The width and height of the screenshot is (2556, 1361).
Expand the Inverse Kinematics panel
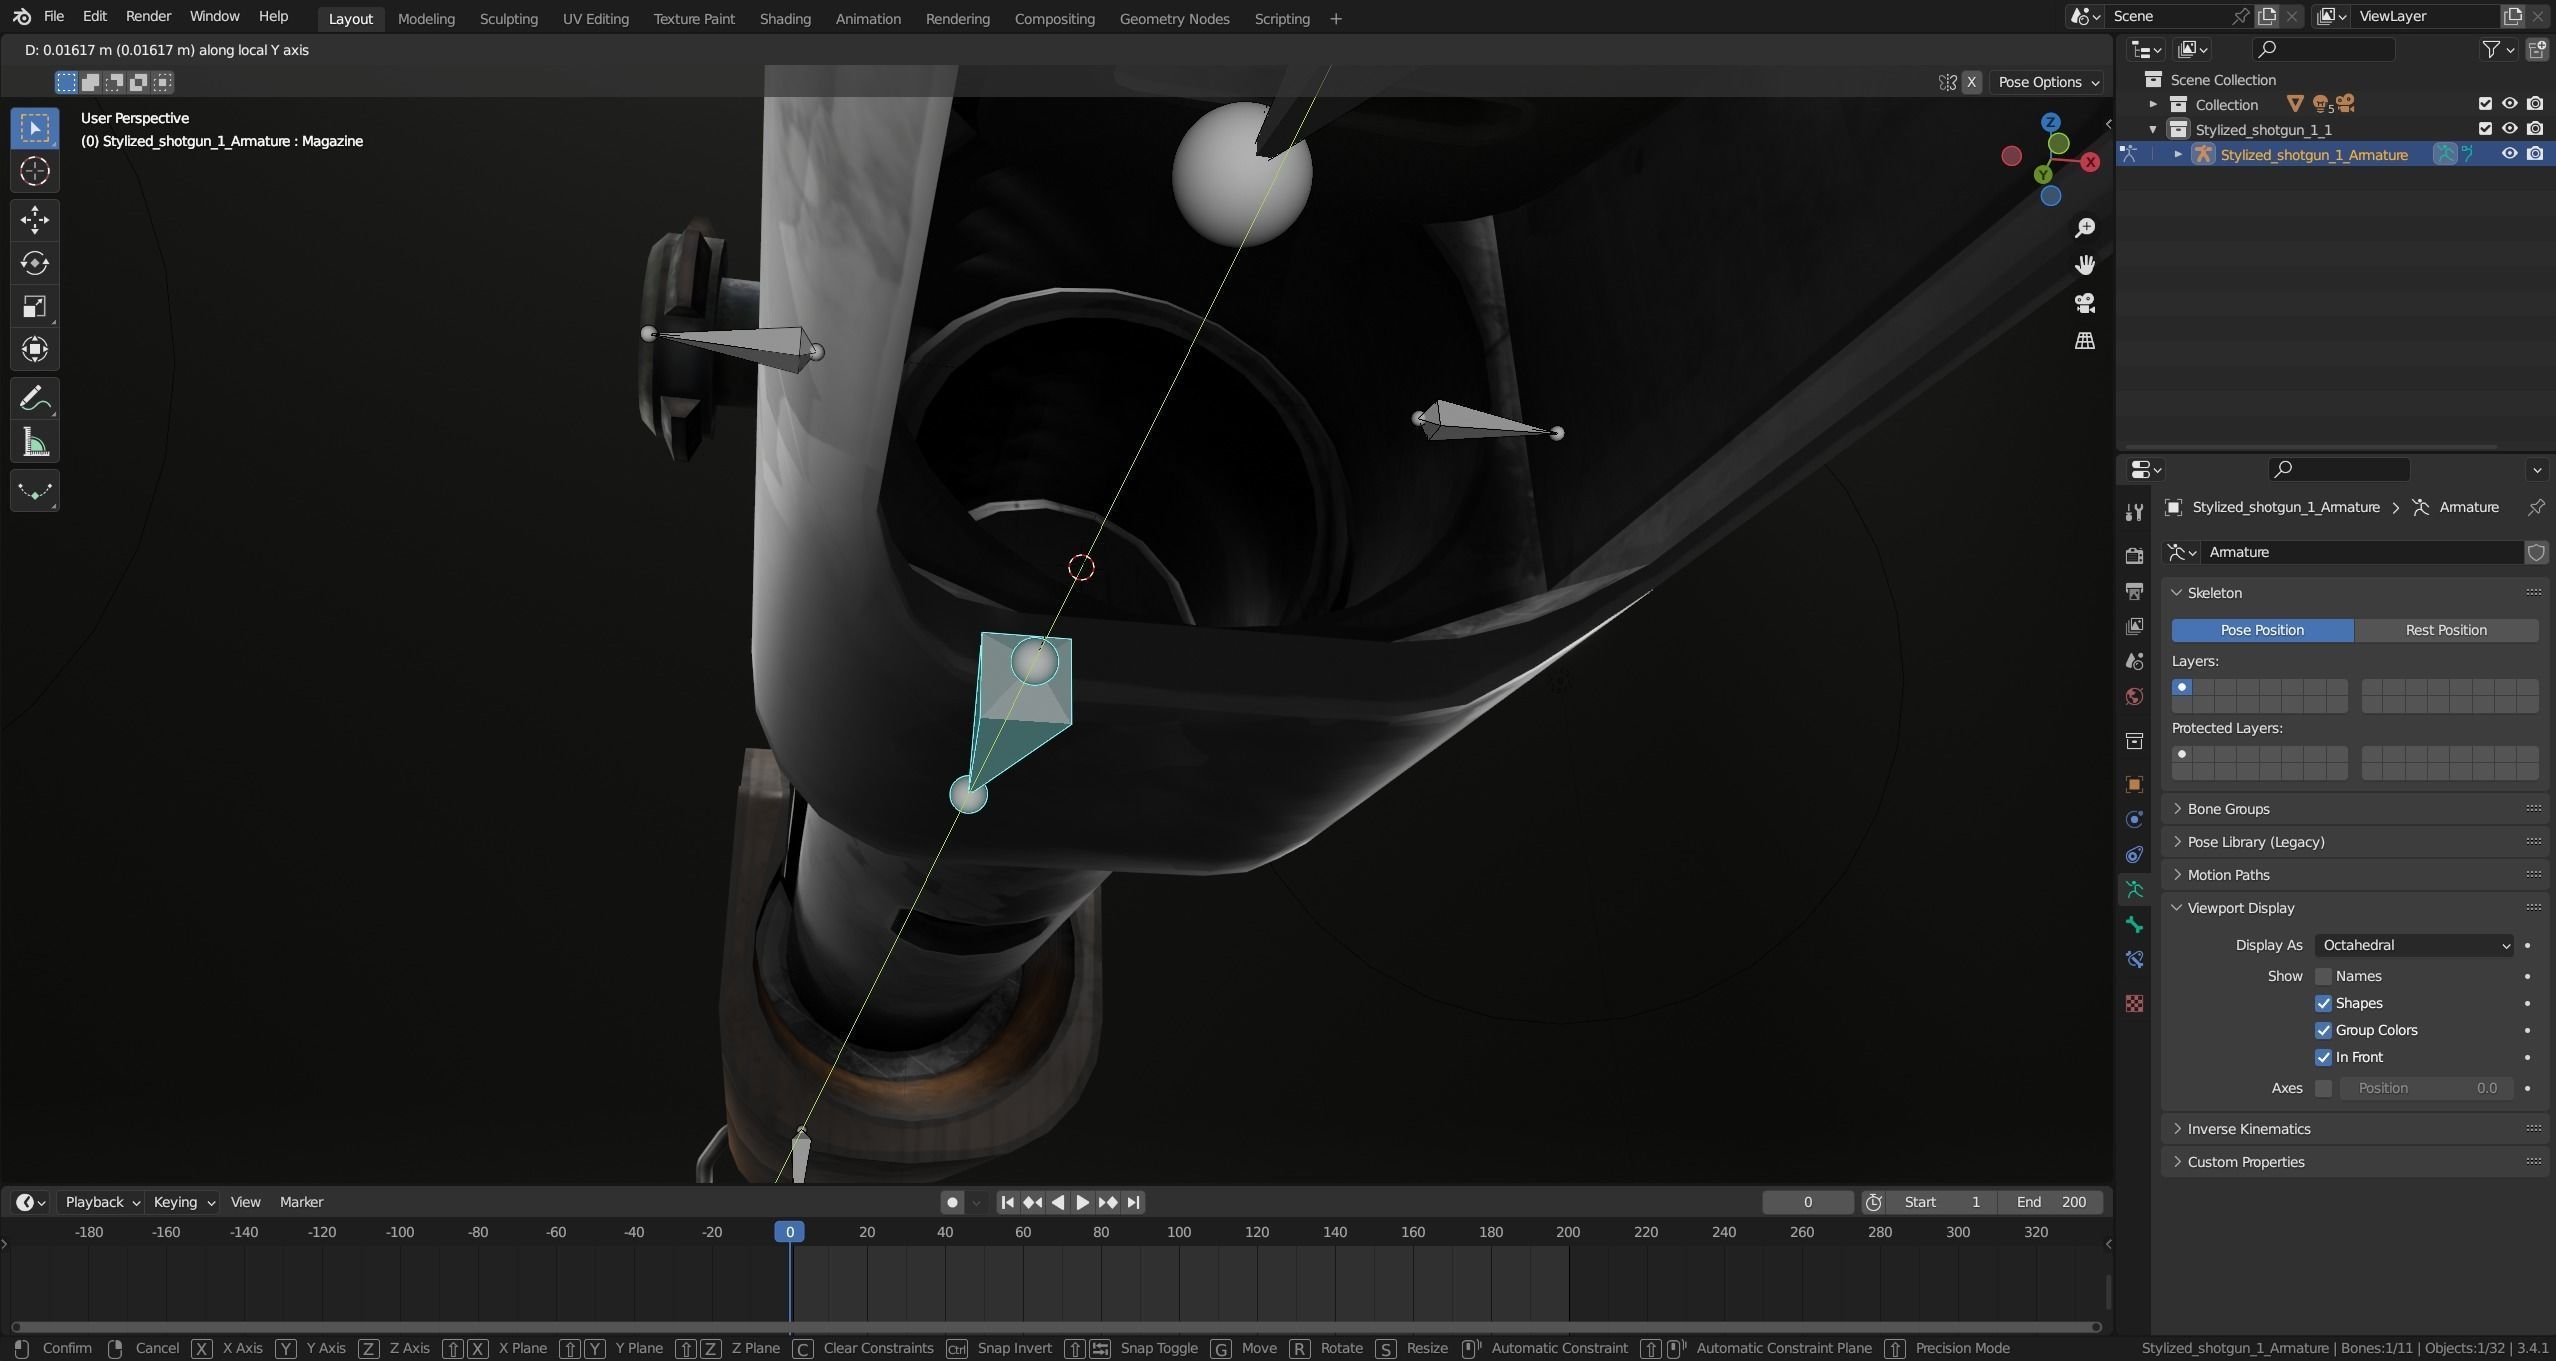2248,1129
